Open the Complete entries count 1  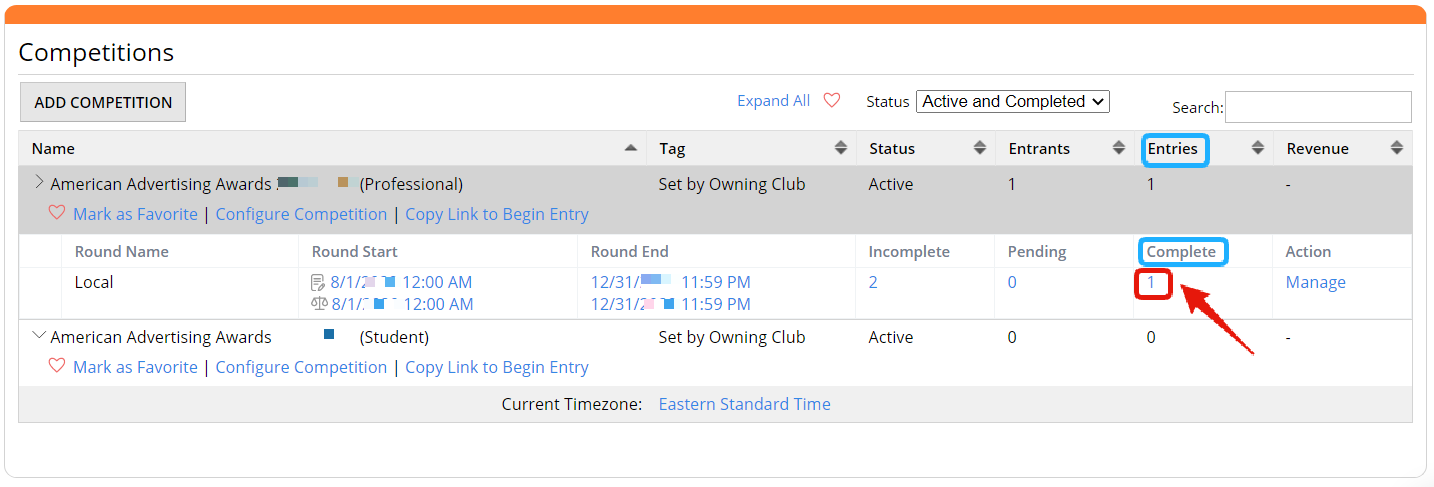(1151, 283)
